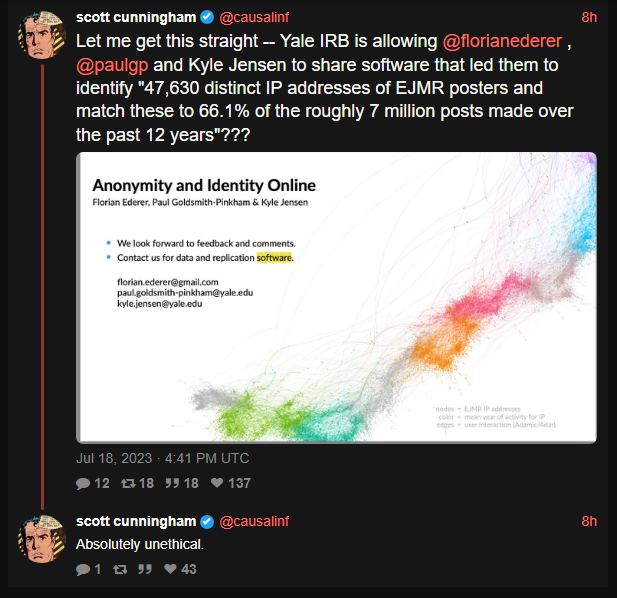Click the verified badge on the first tweet
Viewport: 617px width, 598px height.
click(207, 19)
